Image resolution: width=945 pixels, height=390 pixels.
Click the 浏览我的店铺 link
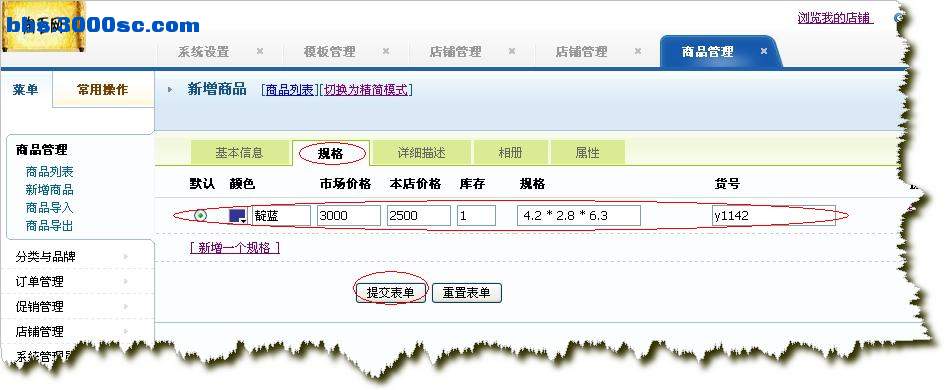(x=835, y=18)
